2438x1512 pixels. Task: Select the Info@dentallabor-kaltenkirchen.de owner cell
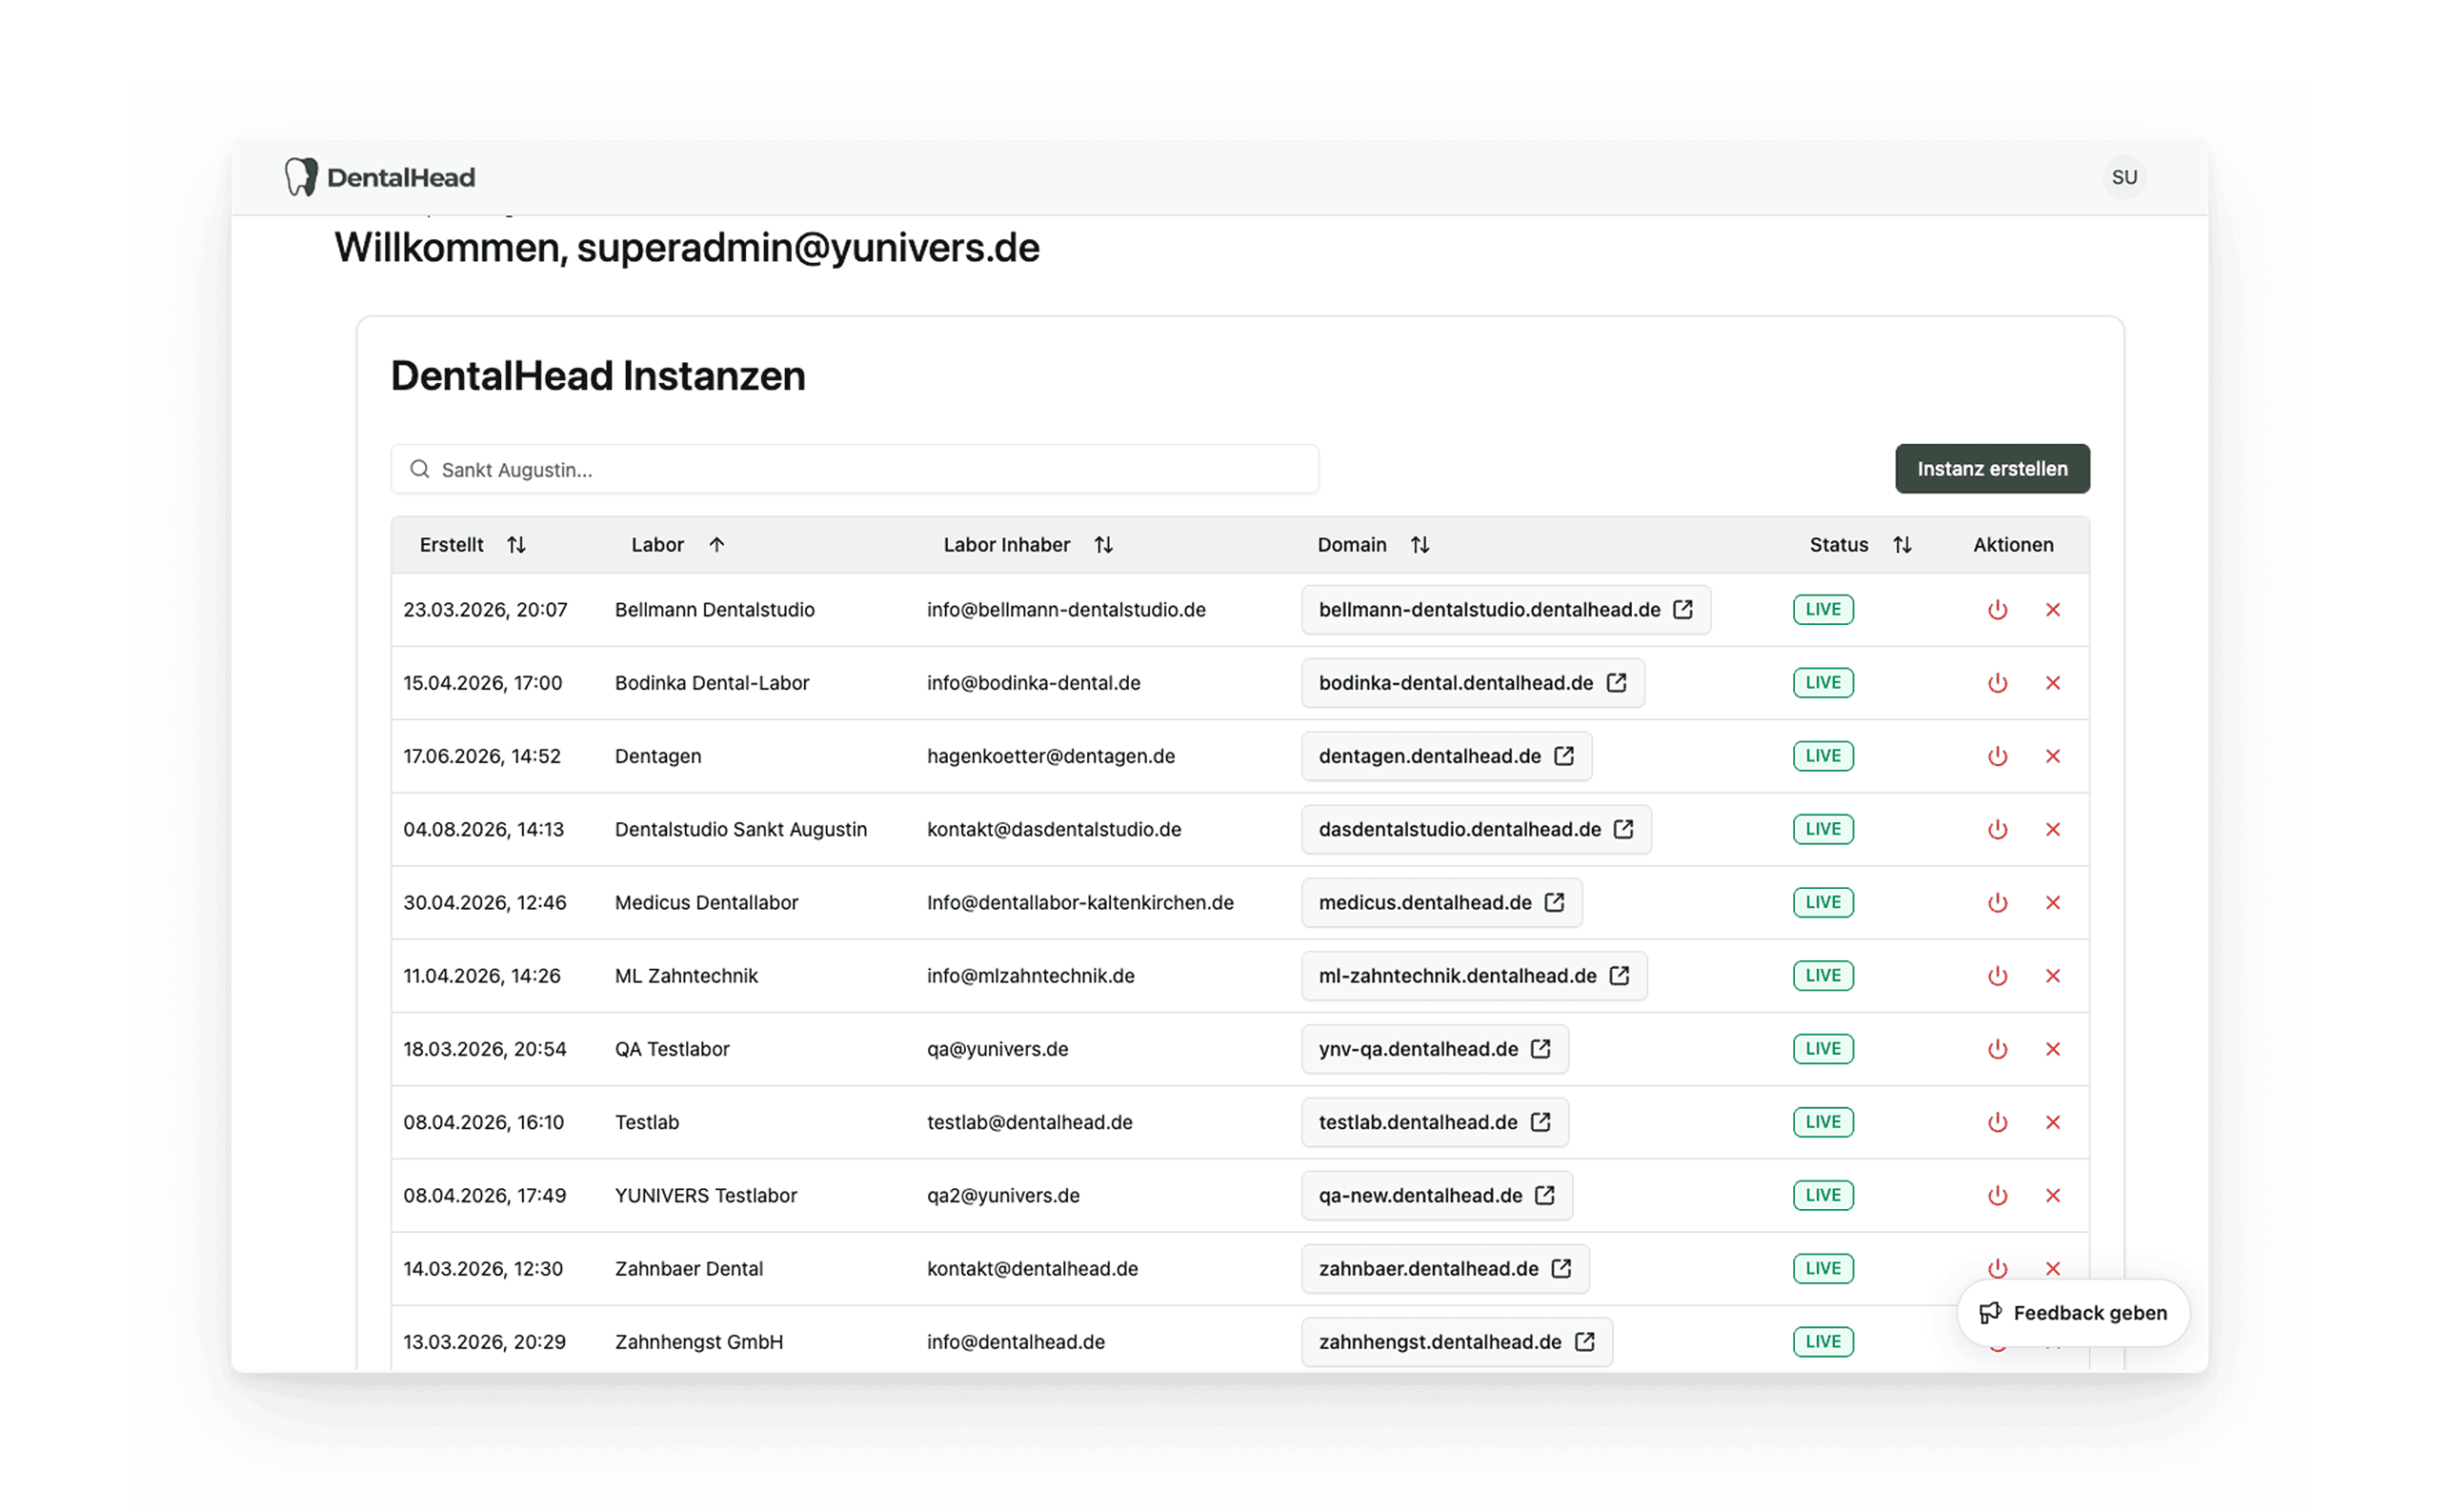1080,901
